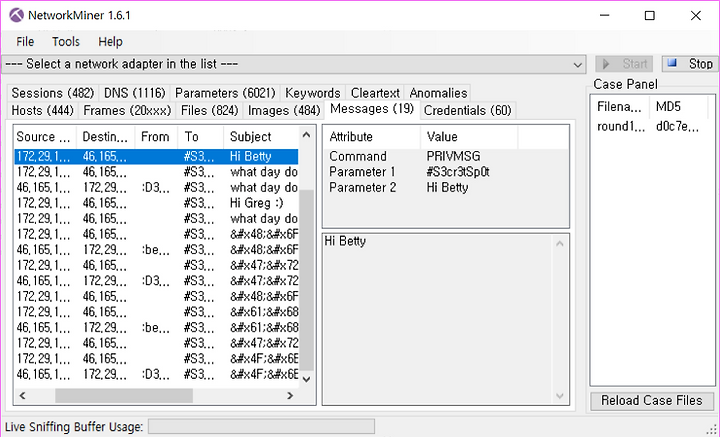Switch to the Hosts (444) tab
The height and width of the screenshot is (437, 720).
[42, 111]
